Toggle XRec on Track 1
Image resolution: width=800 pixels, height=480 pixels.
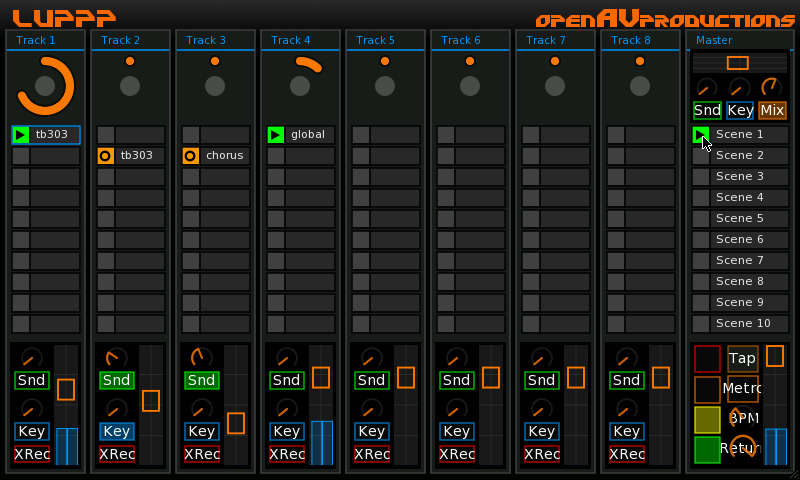click(x=31, y=454)
